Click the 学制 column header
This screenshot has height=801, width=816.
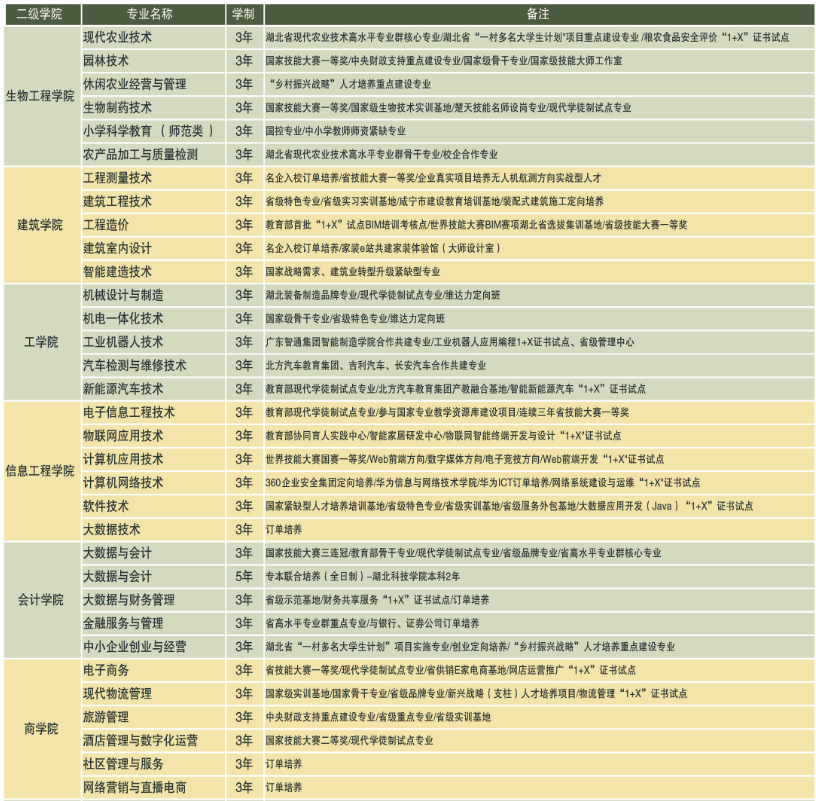[243, 14]
